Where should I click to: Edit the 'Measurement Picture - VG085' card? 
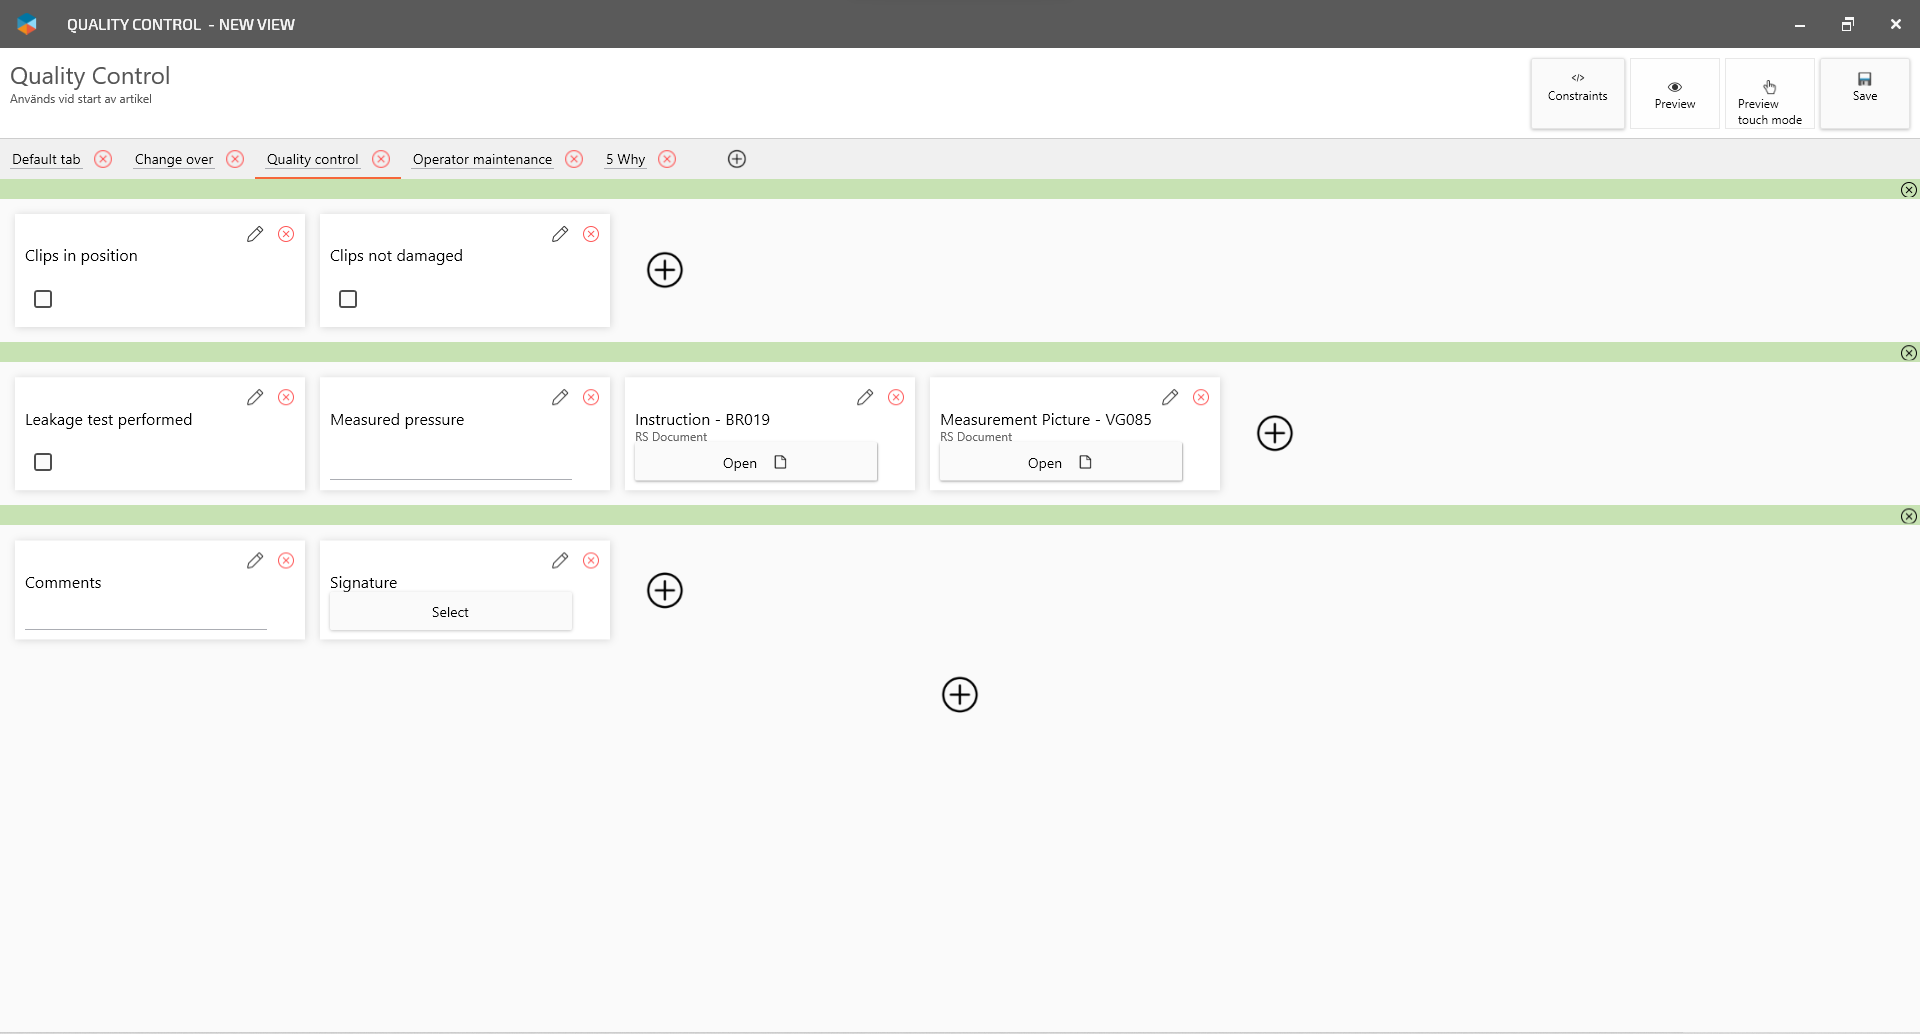1170,397
